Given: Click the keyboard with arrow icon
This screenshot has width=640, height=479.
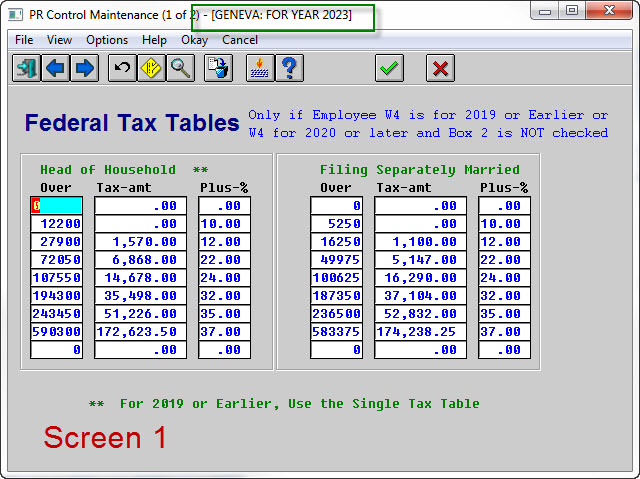Looking at the screenshot, I should click(x=260, y=68).
